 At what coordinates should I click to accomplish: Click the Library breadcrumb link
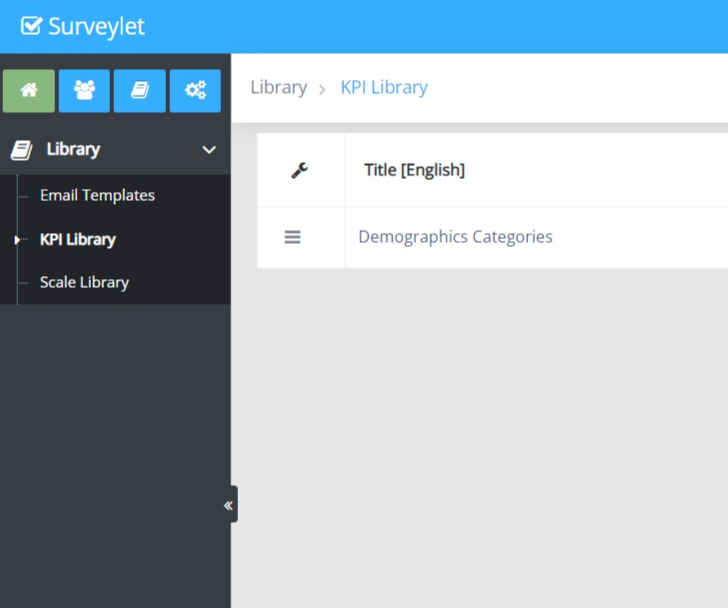(278, 87)
